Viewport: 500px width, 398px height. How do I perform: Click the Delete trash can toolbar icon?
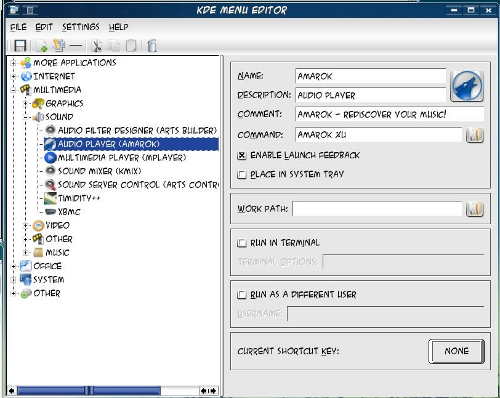tap(152, 46)
